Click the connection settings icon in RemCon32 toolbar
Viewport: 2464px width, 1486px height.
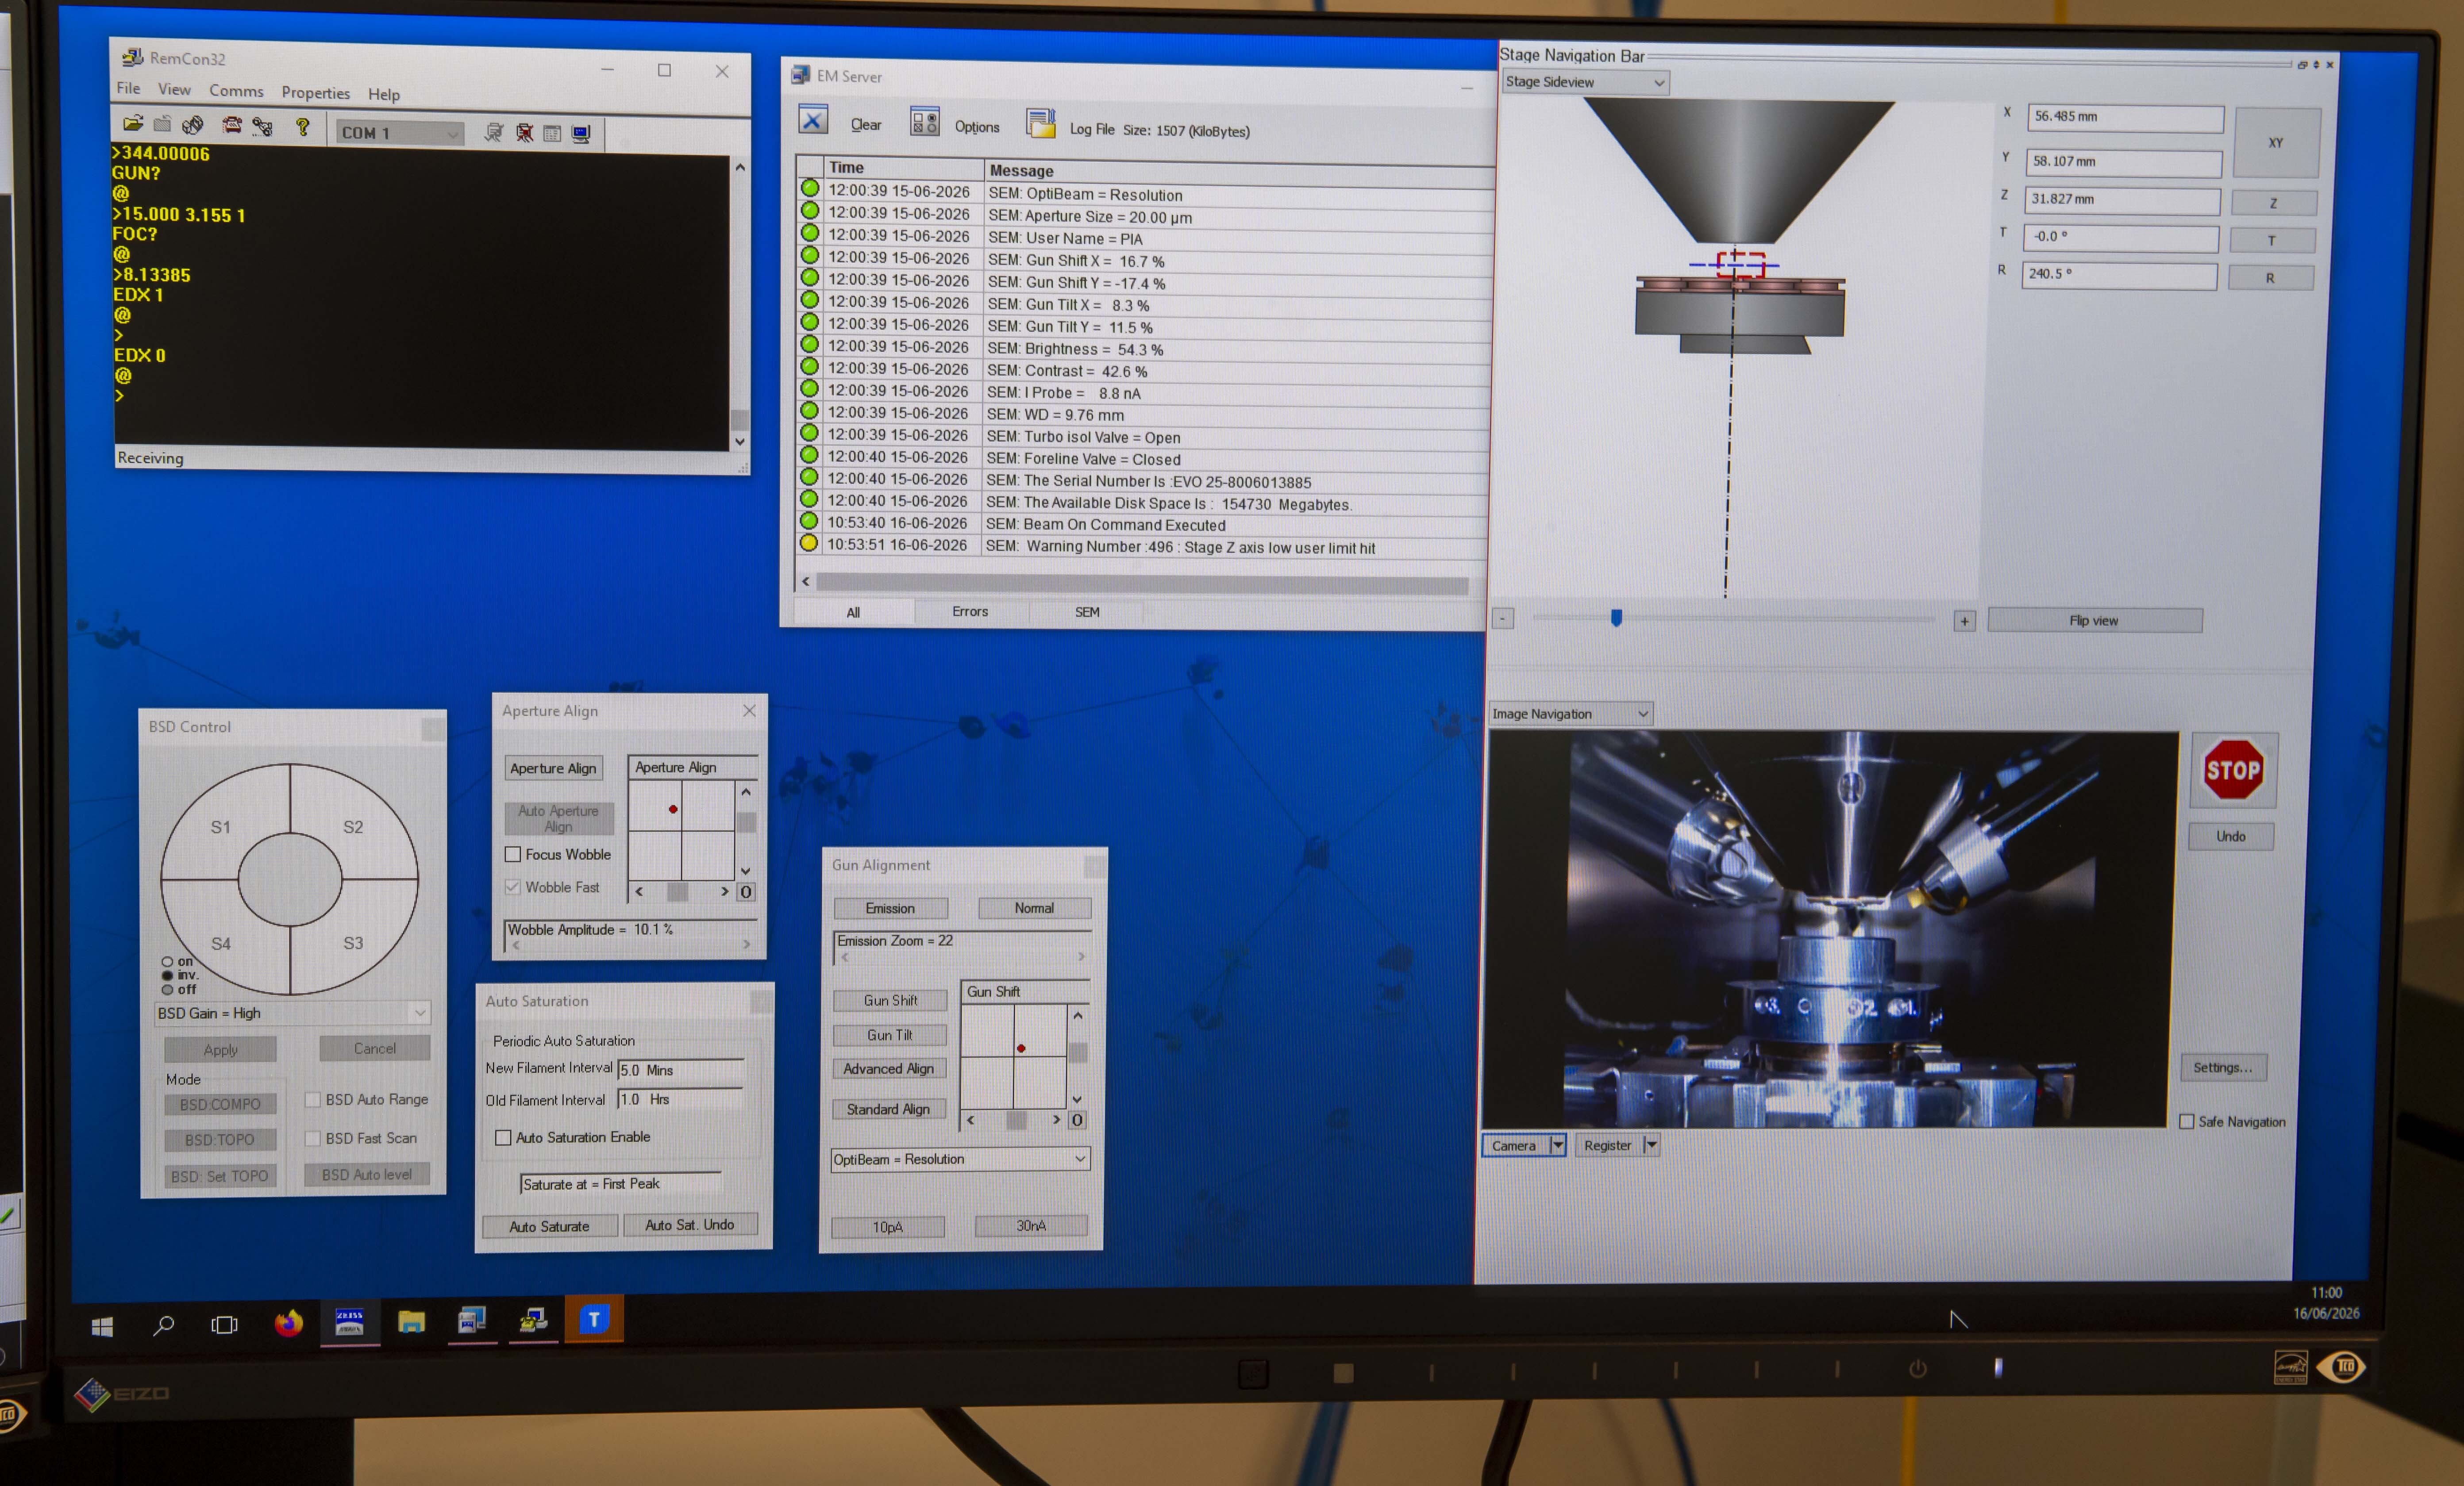pyautogui.click(x=263, y=127)
